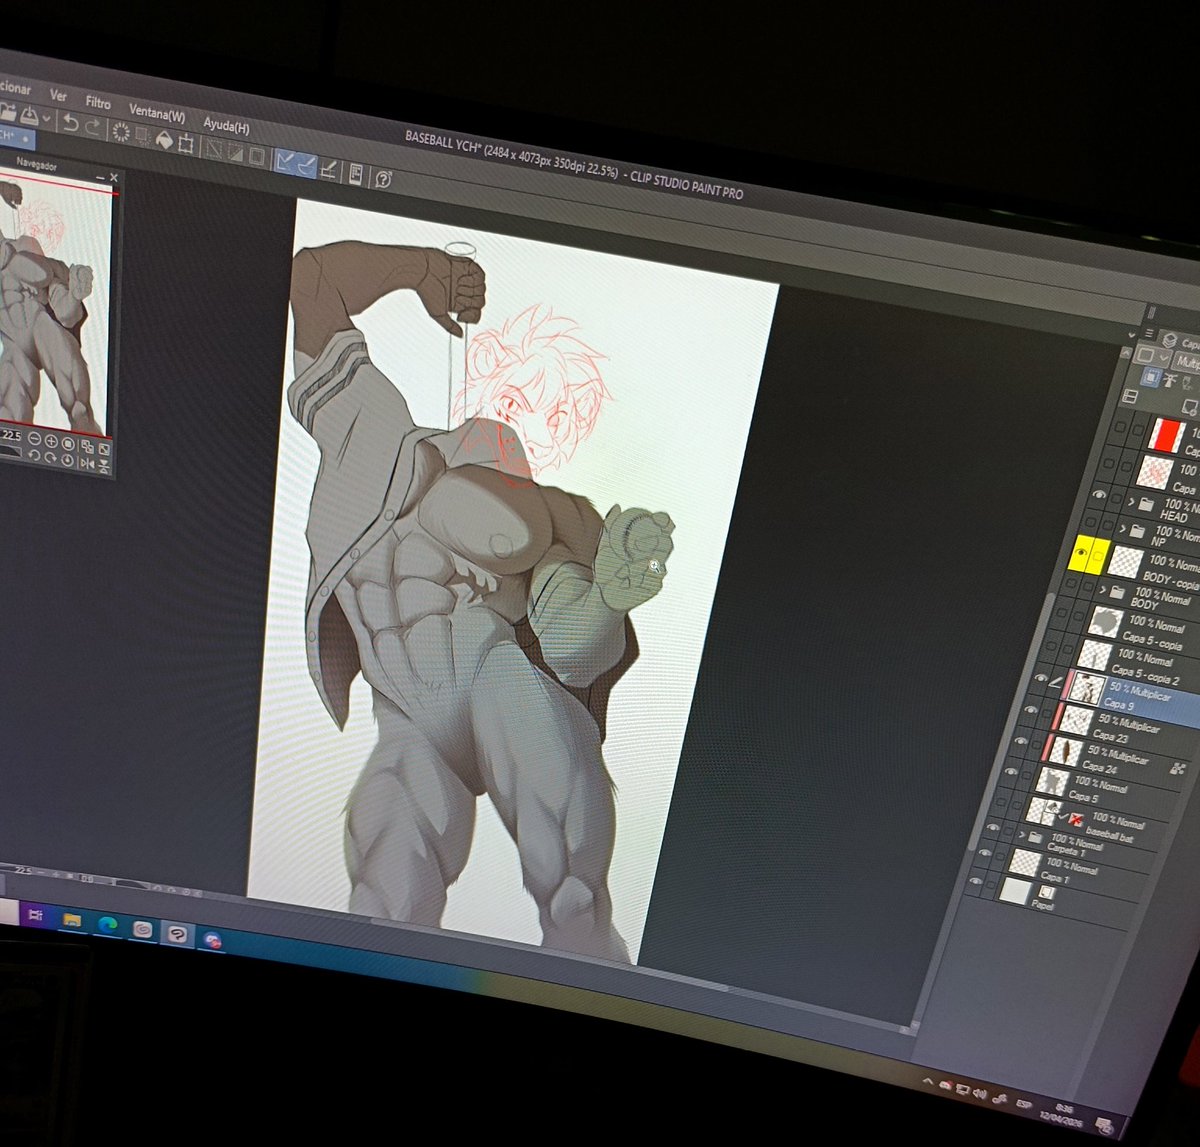
Task: Toggle the clip to layer below icon
Action: point(1150,378)
